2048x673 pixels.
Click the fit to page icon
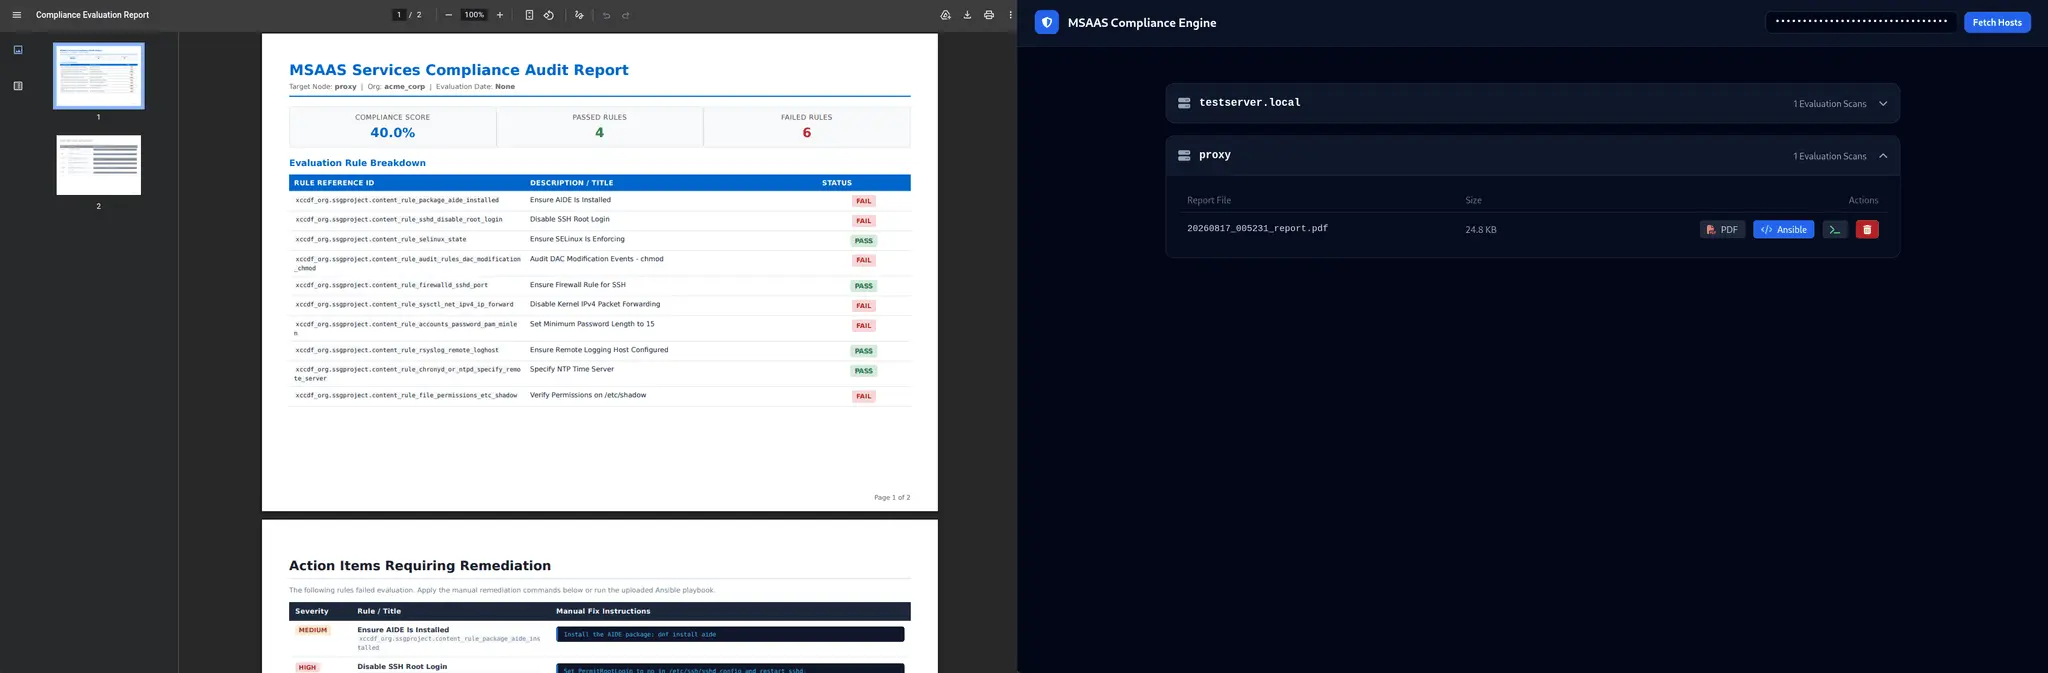click(x=529, y=15)
